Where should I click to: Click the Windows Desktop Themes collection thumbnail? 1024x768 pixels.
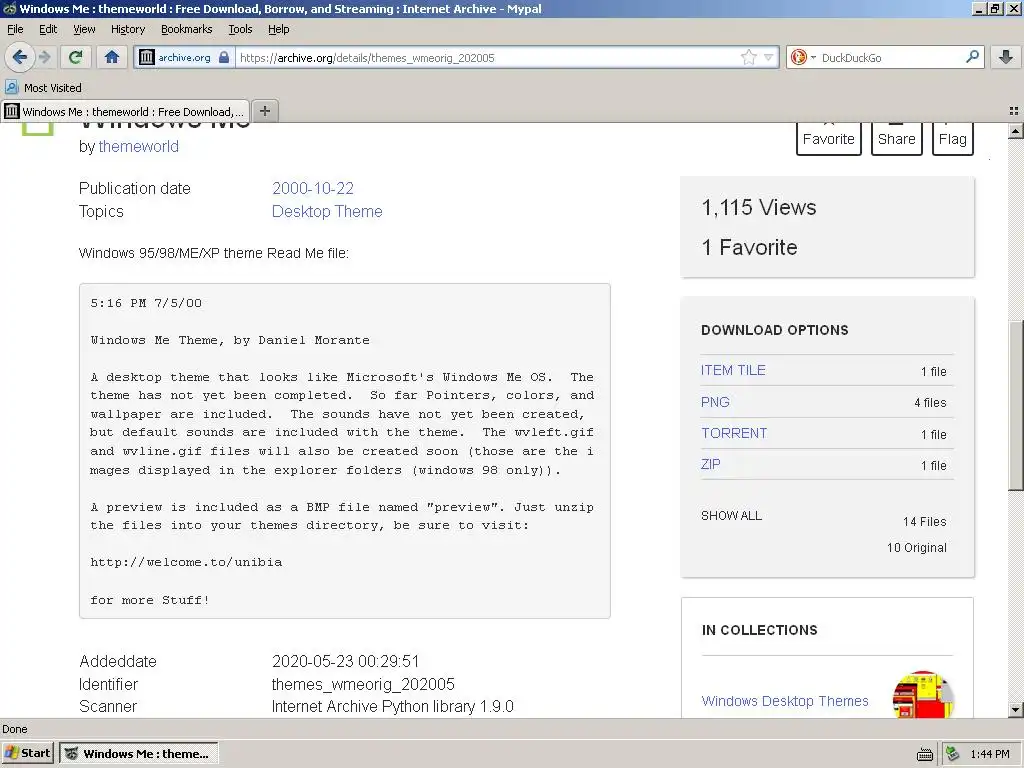[923, 695]
